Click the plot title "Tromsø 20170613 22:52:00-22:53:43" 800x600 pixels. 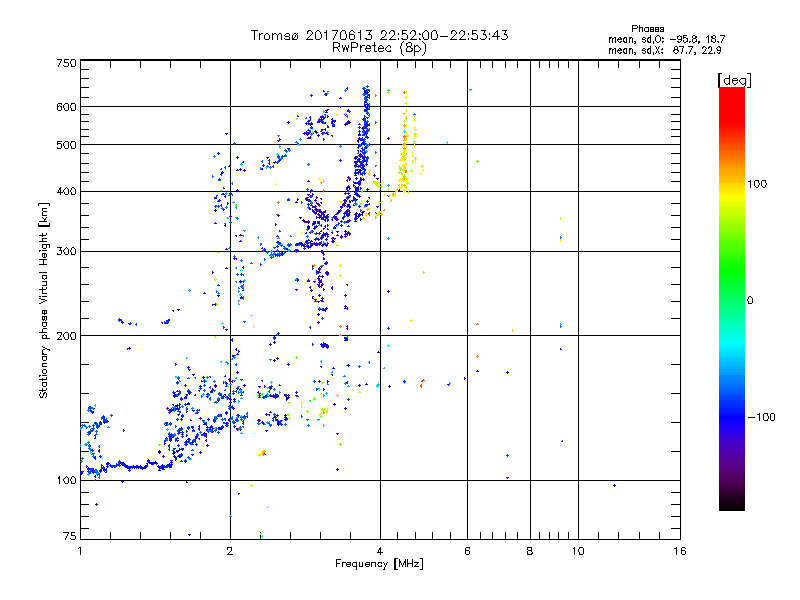point(379,35)
